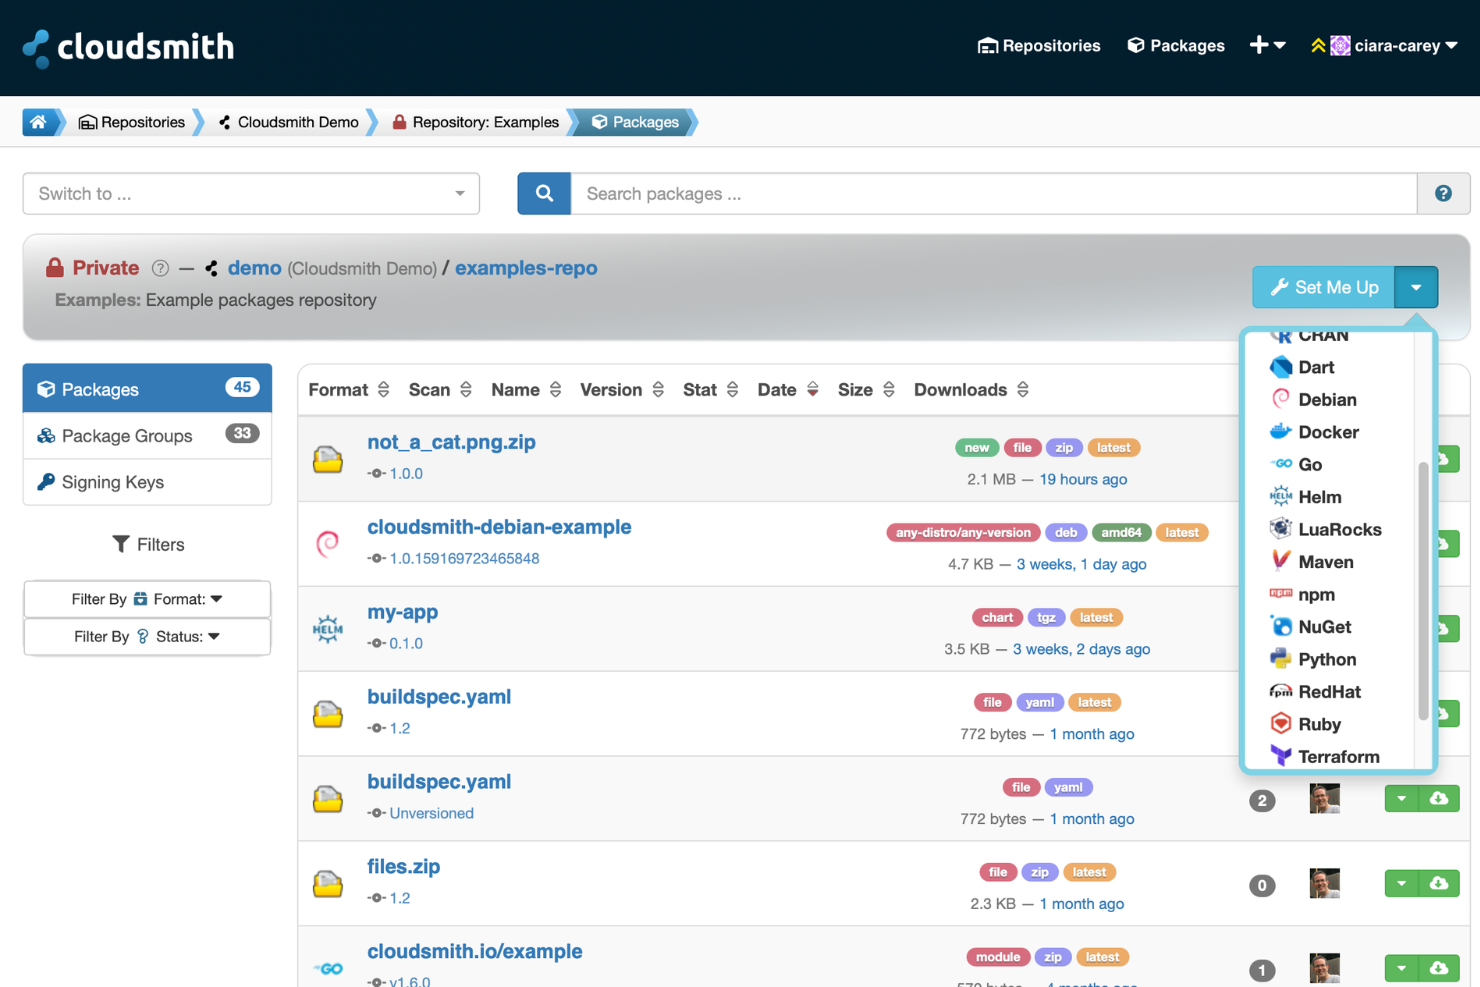Sort by Size column
Viewport: 1480px width, 987px height.
pyautogui.click(x=865, y=390)
